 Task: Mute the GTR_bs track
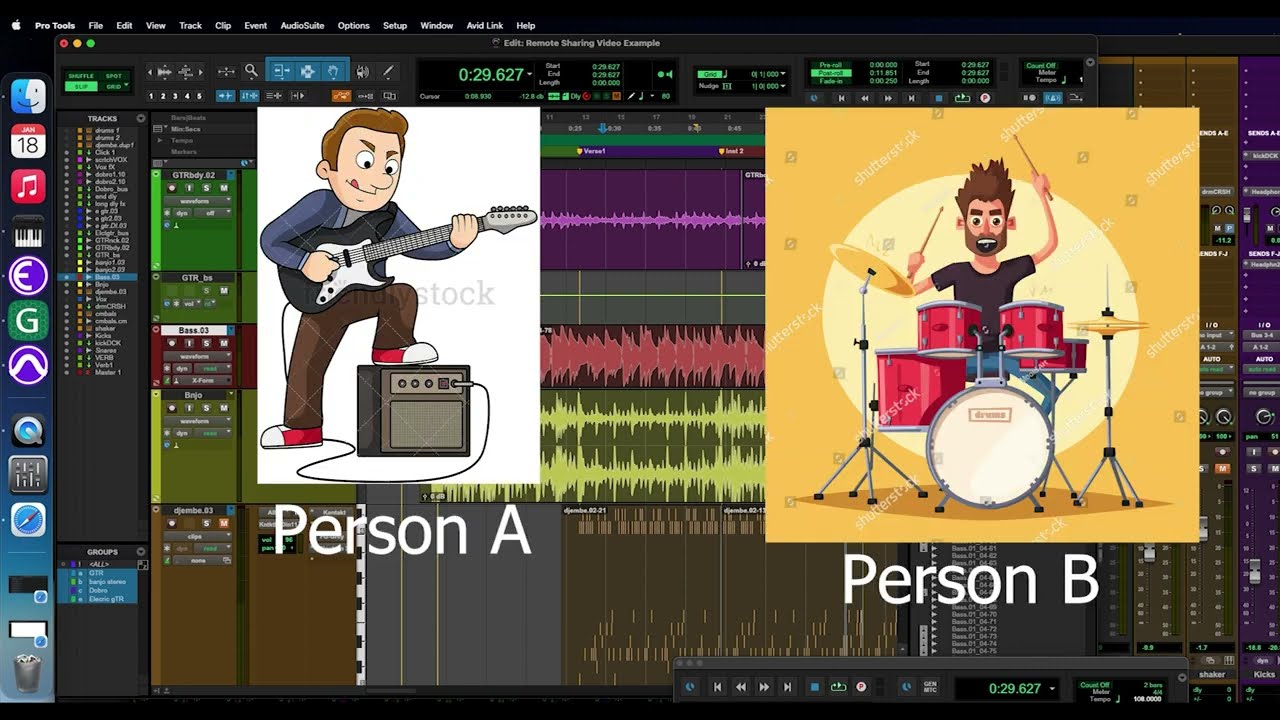click(223, 291)
